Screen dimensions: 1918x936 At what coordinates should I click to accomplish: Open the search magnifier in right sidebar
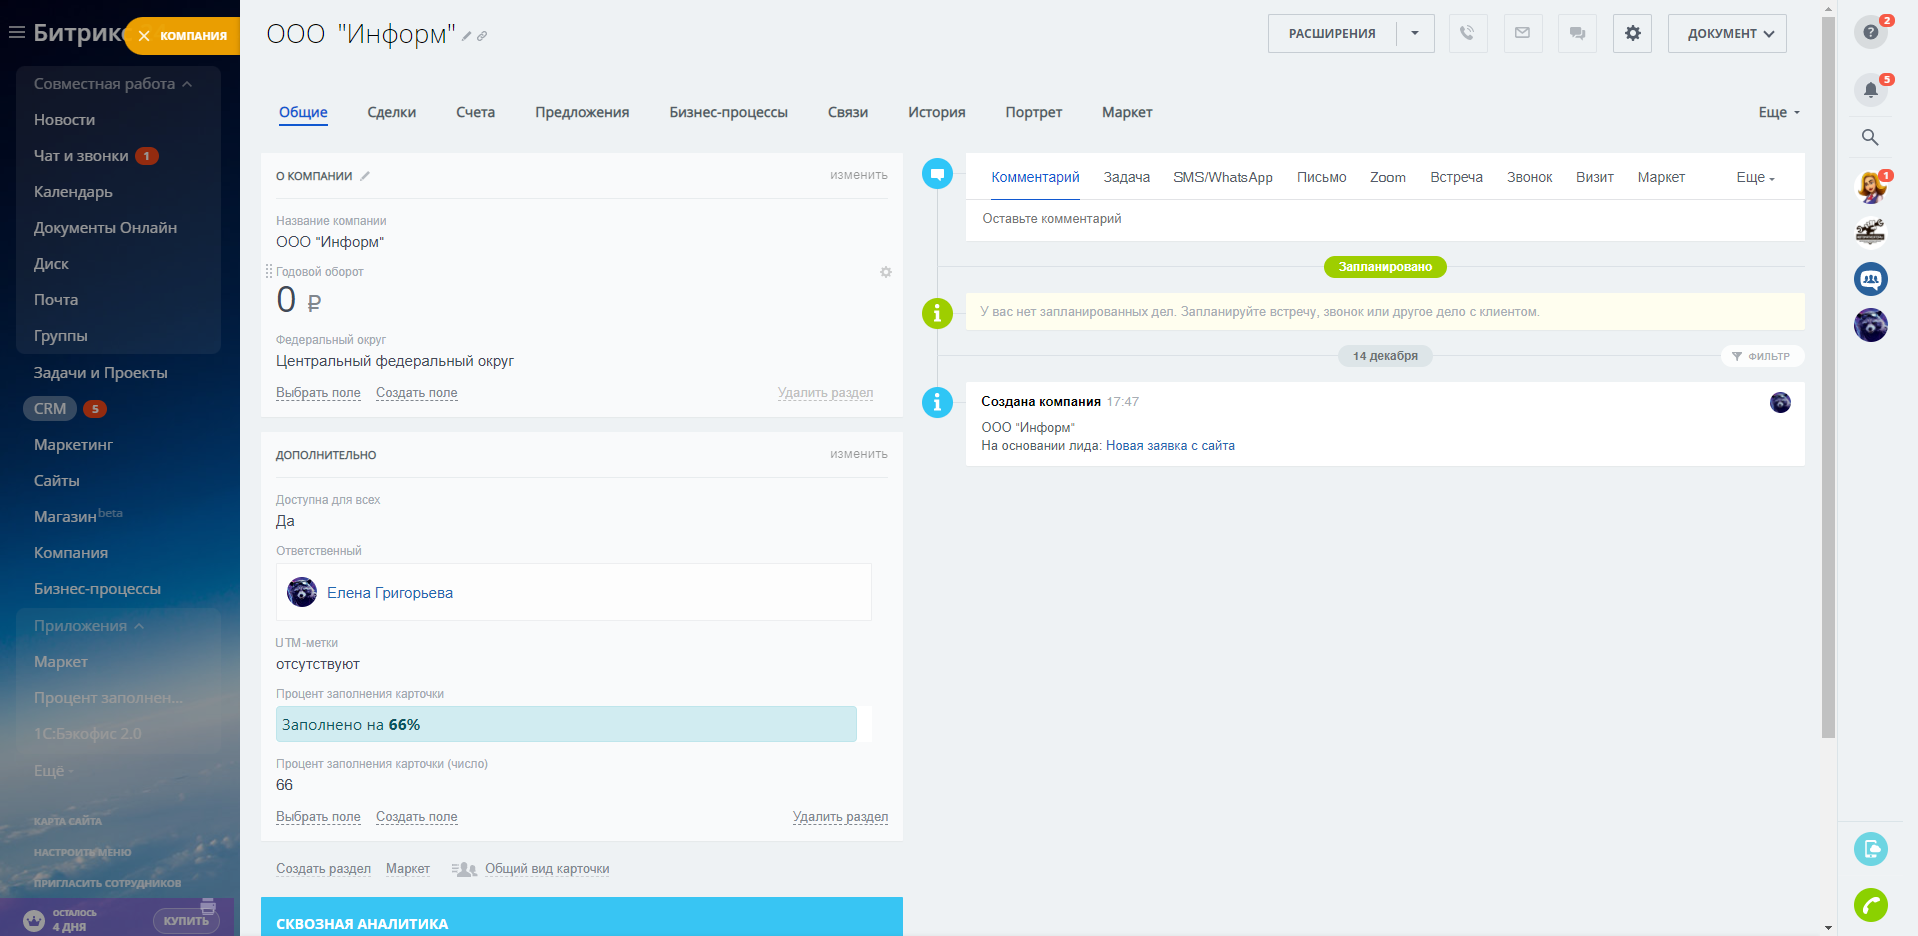[x=1870, y=138]
